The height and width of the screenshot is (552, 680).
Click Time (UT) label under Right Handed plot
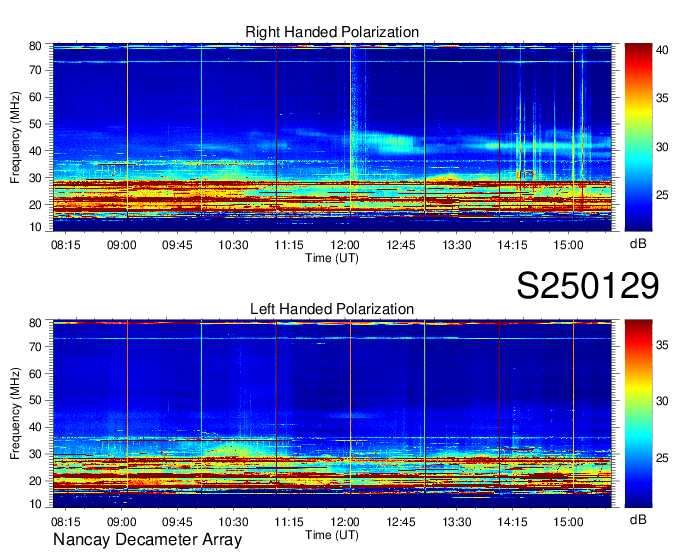point(332,258)
